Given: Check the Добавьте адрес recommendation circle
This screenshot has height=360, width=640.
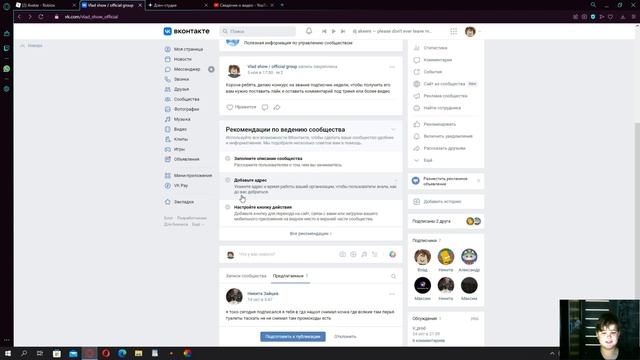Looking at the screenshot, I should coord(228,180).
